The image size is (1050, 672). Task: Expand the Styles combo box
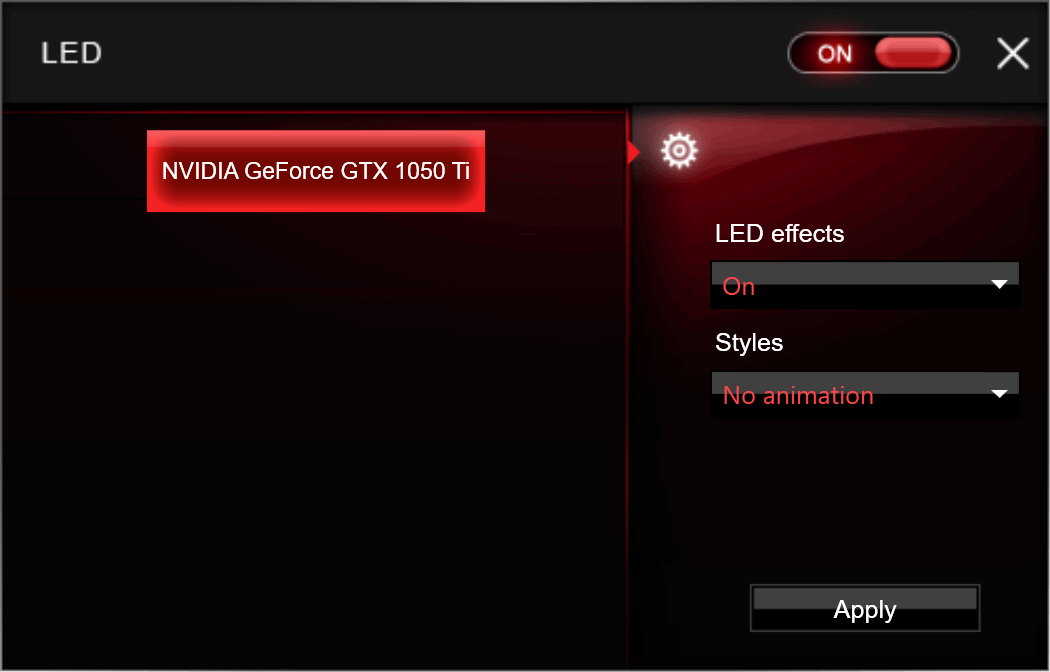coord(865,394)
